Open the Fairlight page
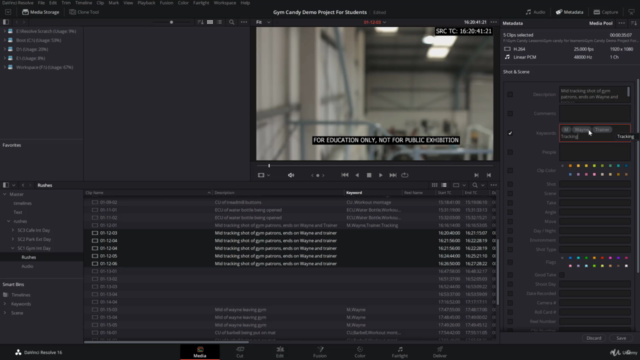The image size is (640, 360). pyautogui.click(x=400, y=352)
